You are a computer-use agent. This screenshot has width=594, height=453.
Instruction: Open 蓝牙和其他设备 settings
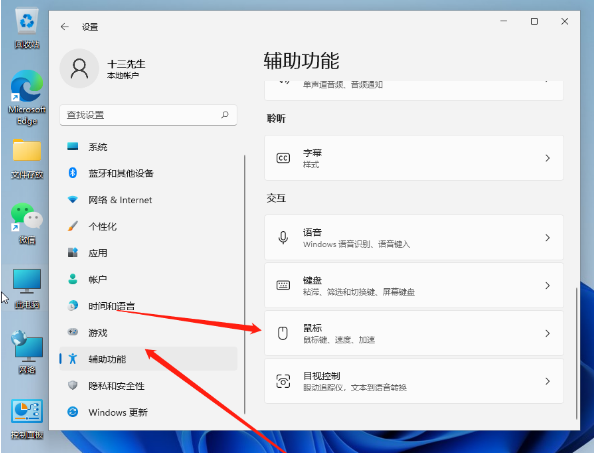(148, 173)
